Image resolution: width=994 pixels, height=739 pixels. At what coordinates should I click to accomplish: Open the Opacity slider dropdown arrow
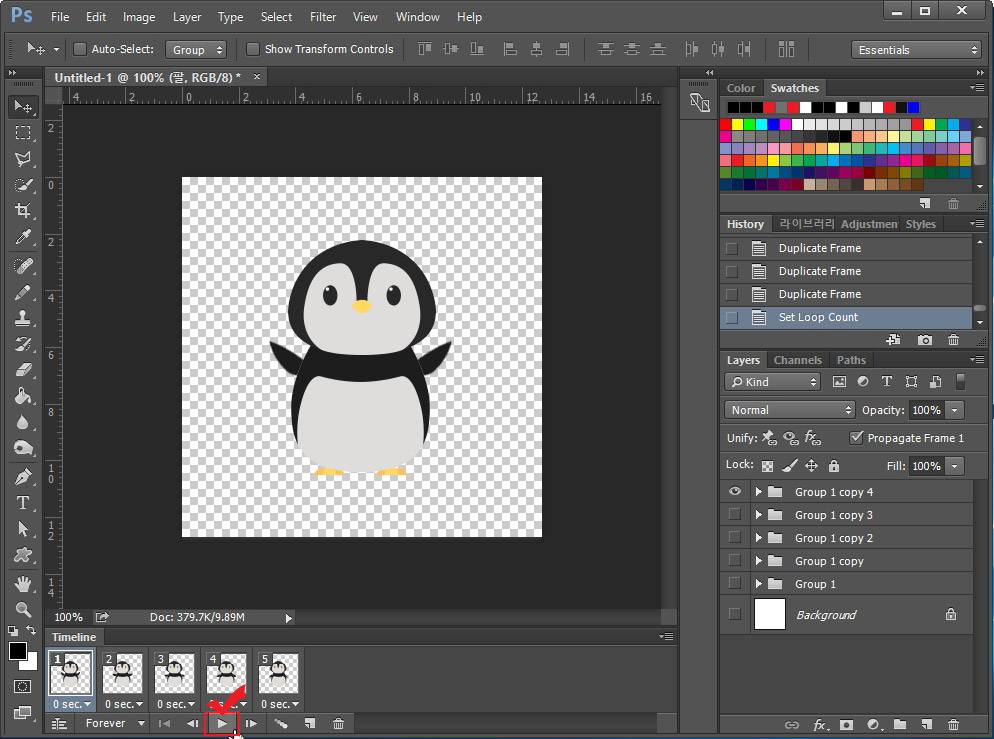point(954,410)
